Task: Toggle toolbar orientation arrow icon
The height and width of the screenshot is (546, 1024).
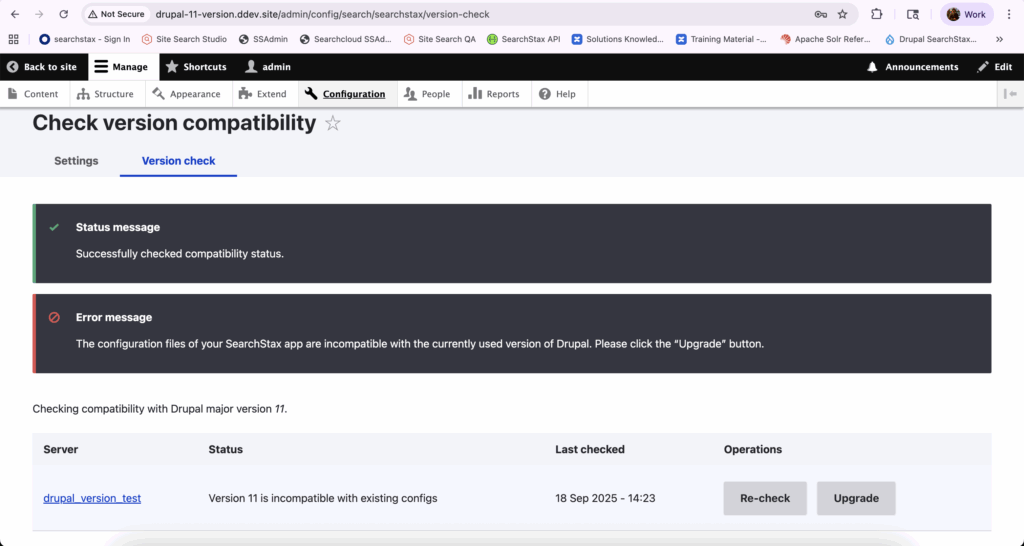Action: tap(1010, 94)
